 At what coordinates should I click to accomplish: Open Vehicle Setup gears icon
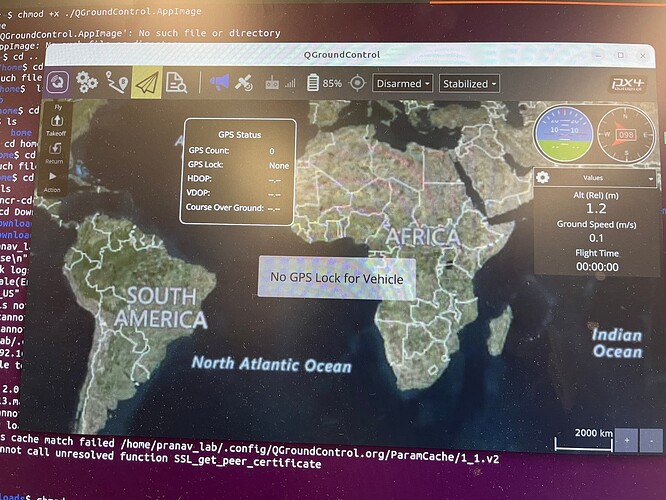[x=87, y=82]
